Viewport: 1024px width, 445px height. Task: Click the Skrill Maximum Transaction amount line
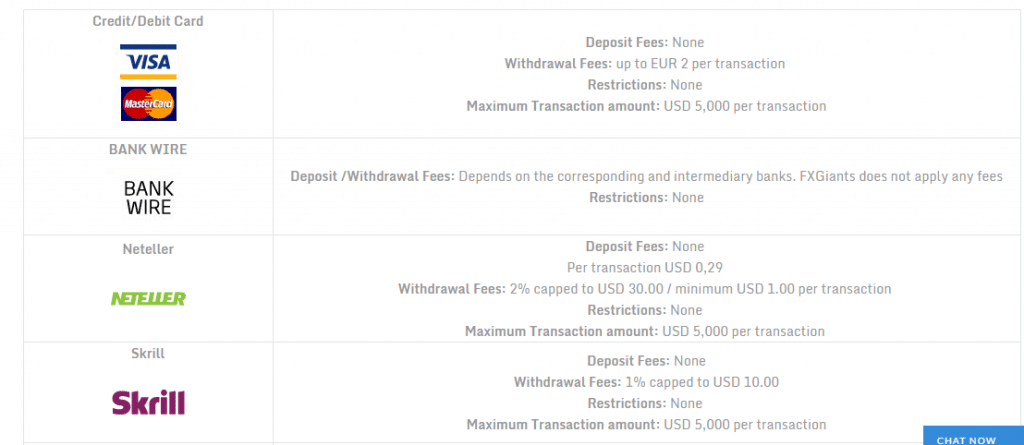(x=647, y=424)
